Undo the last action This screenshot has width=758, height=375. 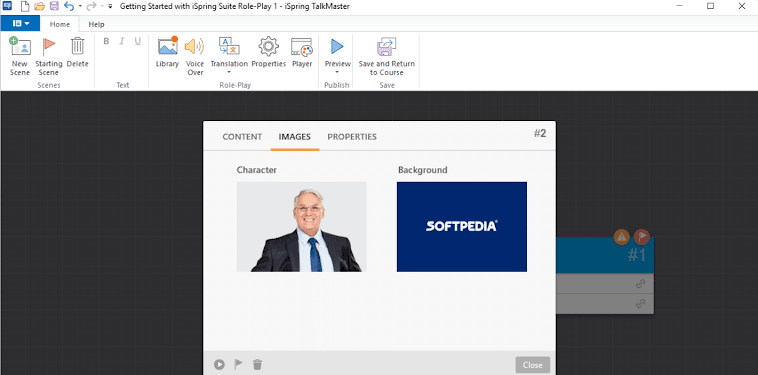pyautogui.click(x=69, y=6)
